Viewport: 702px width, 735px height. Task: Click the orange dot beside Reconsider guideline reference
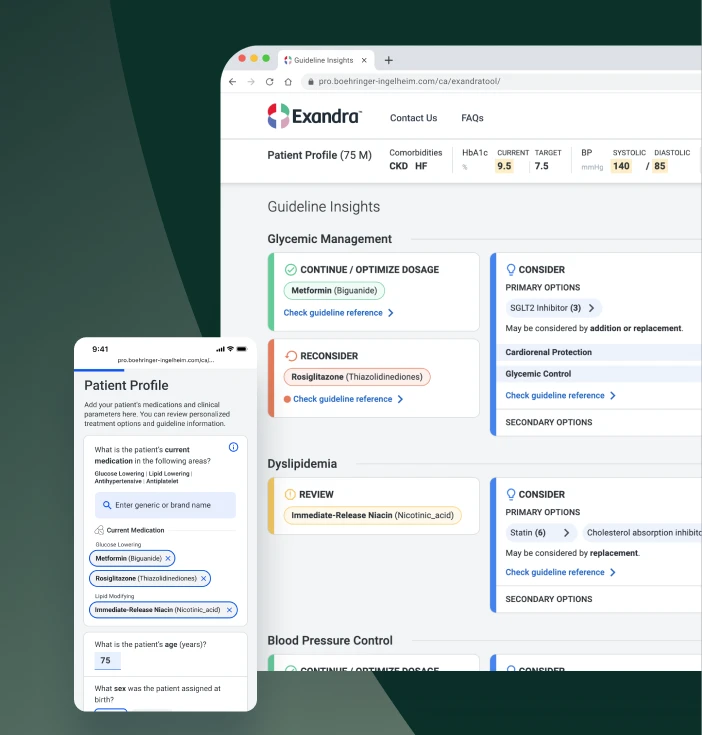tap(287, 399)
